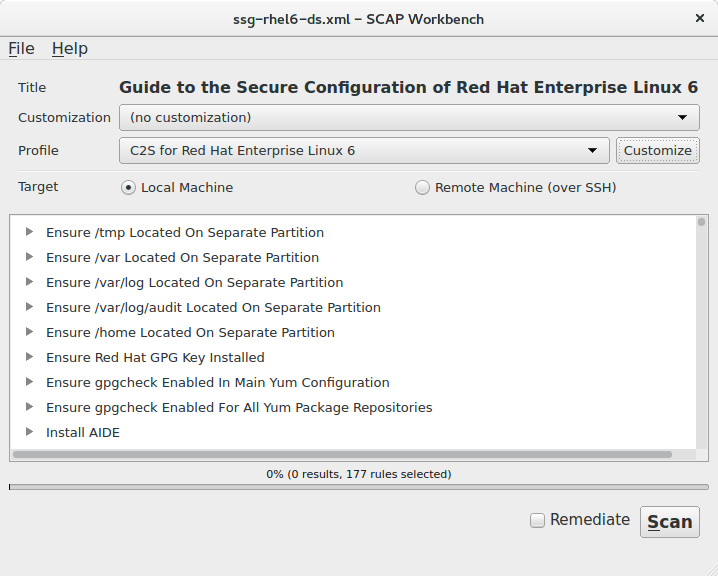Open the File menu
Viewport: 718px width, 576px height.
(22, 49)
